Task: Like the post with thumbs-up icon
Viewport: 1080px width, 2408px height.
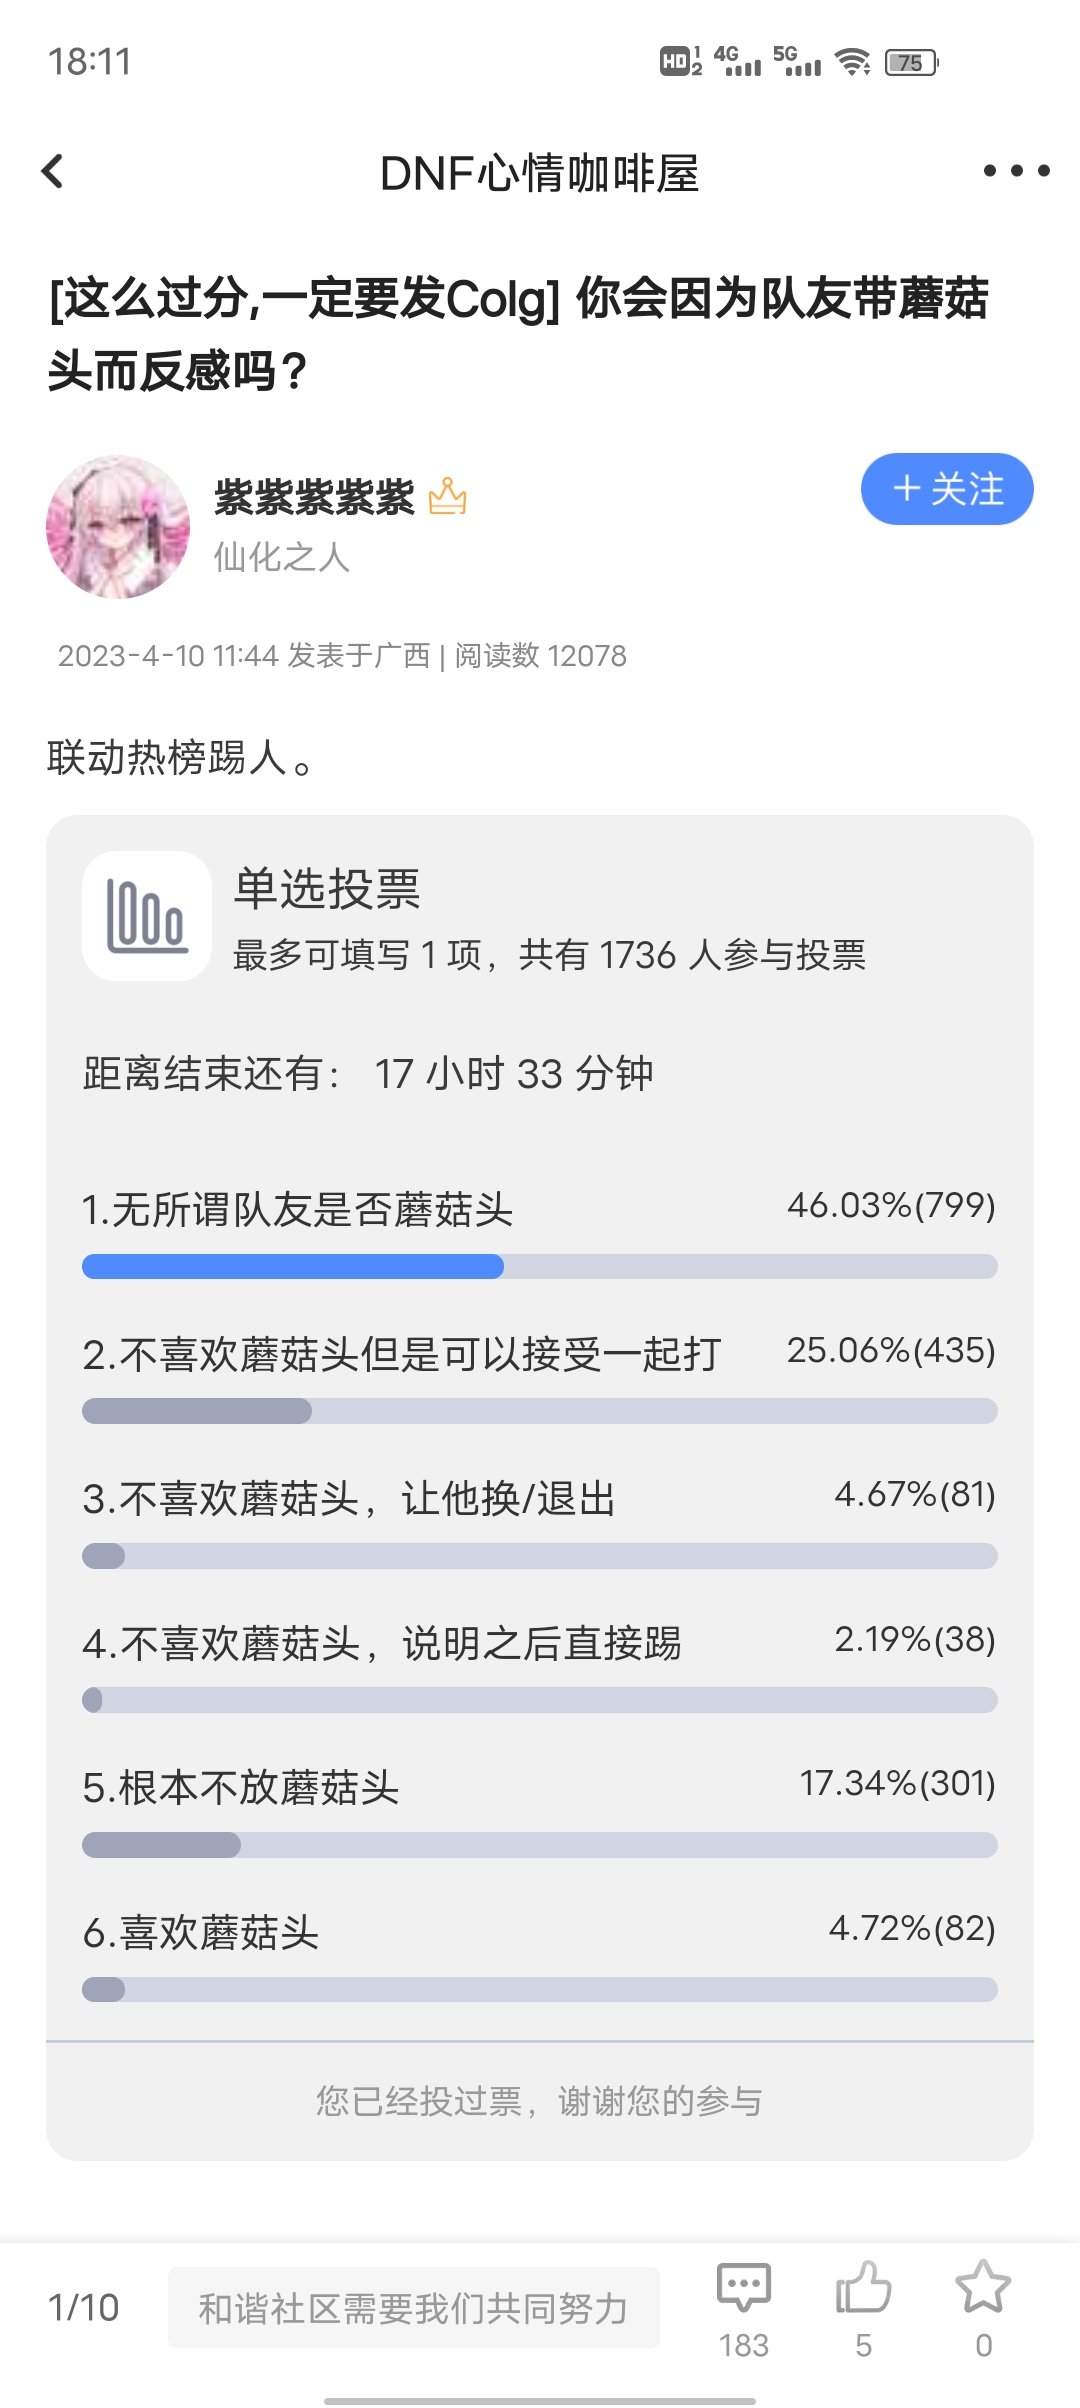Action: click(x=864, y=2287)
